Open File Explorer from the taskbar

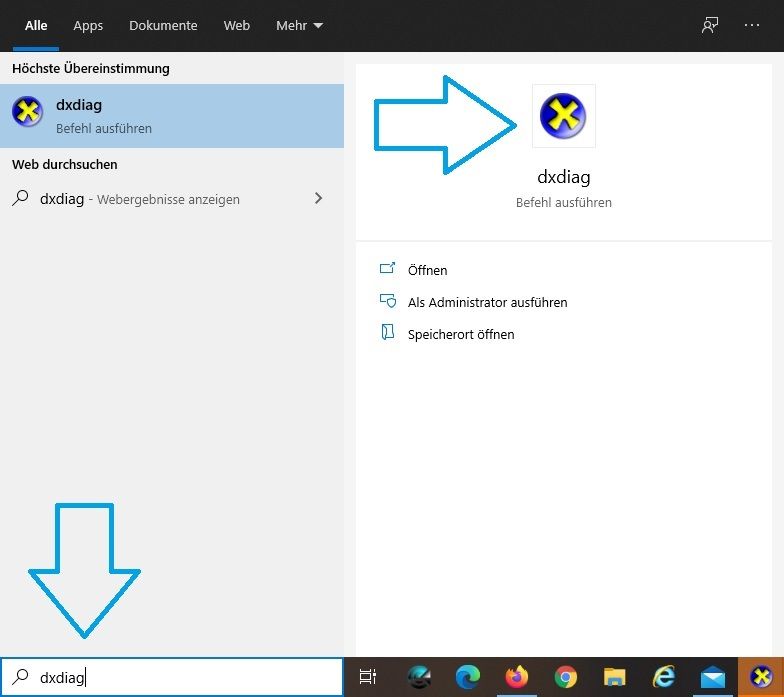coord(614,677)
